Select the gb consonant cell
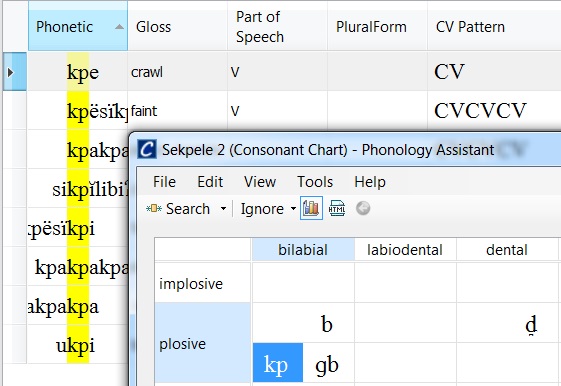The height and width of the screenshot is (386, 561). (x=327, y=364)
